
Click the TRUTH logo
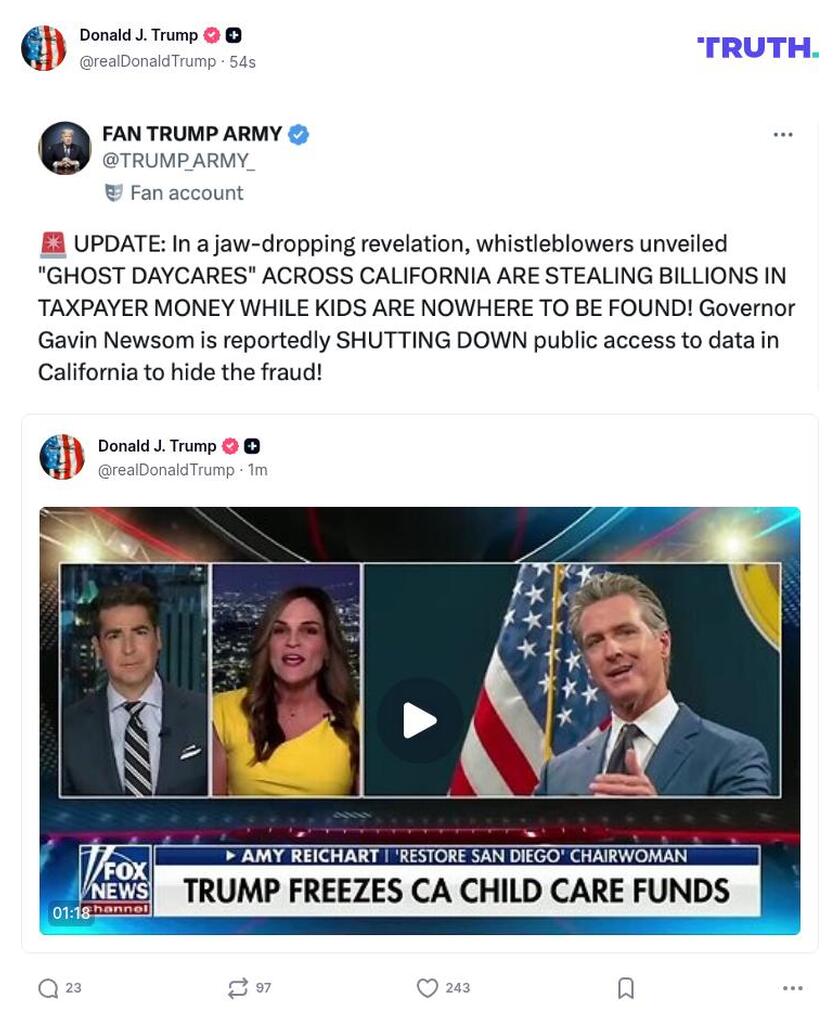coord(757,47)
